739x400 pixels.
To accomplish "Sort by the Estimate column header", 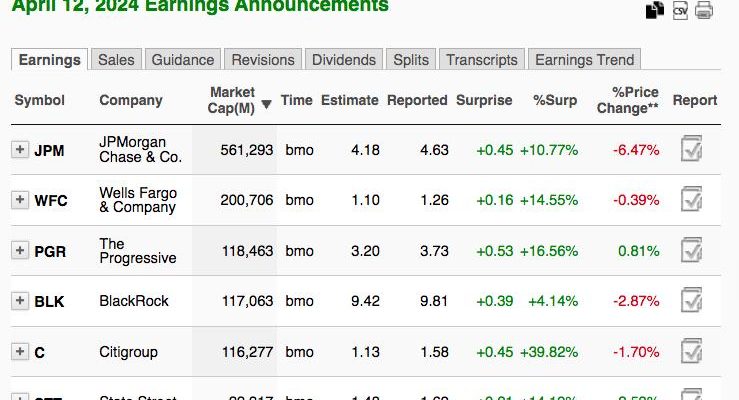I will click(x=350, y=100).
